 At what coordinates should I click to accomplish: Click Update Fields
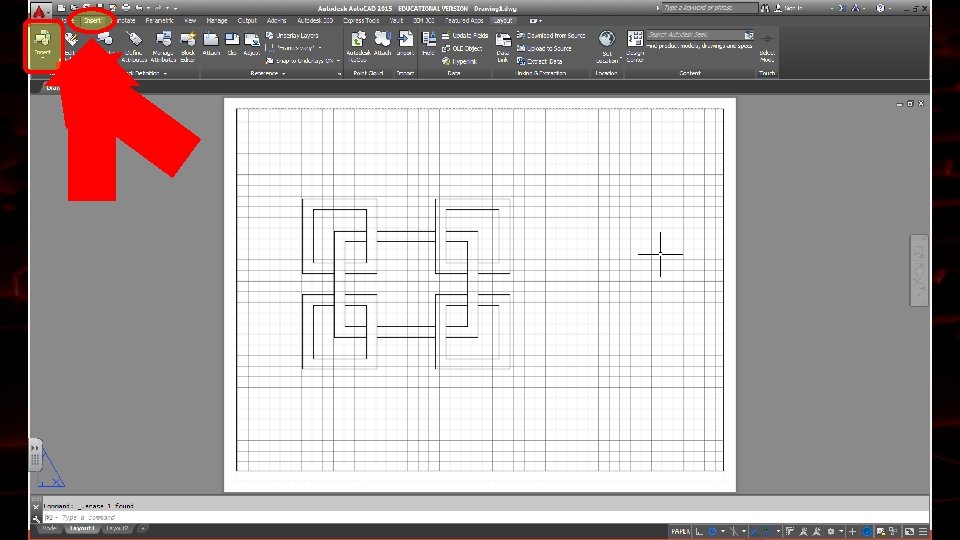pos(465,36)
